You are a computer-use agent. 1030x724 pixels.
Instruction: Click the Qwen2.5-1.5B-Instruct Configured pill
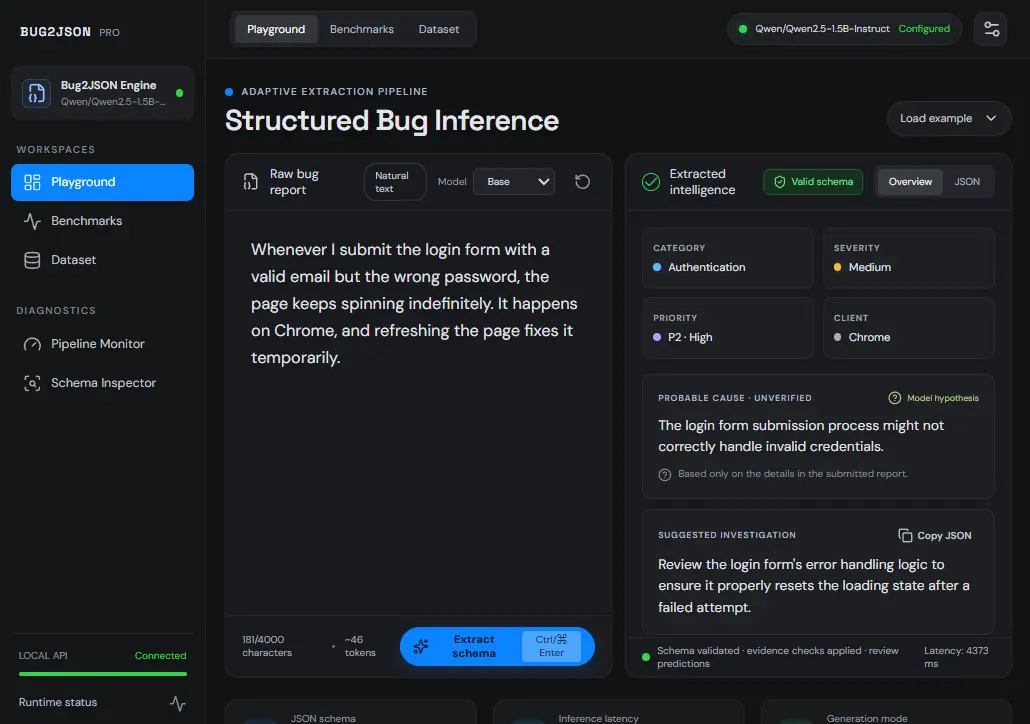pos(844,29)
